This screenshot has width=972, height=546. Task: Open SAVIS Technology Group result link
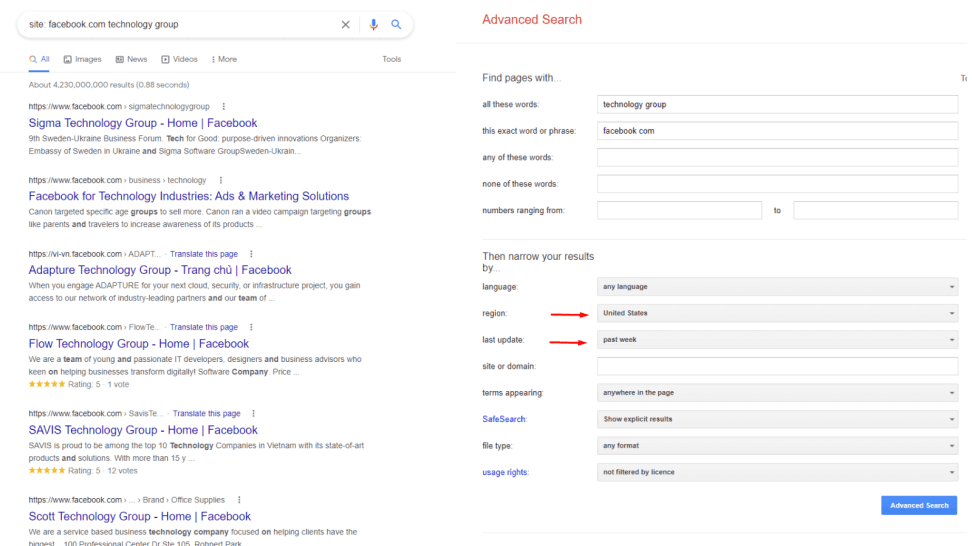click(143, 430)
